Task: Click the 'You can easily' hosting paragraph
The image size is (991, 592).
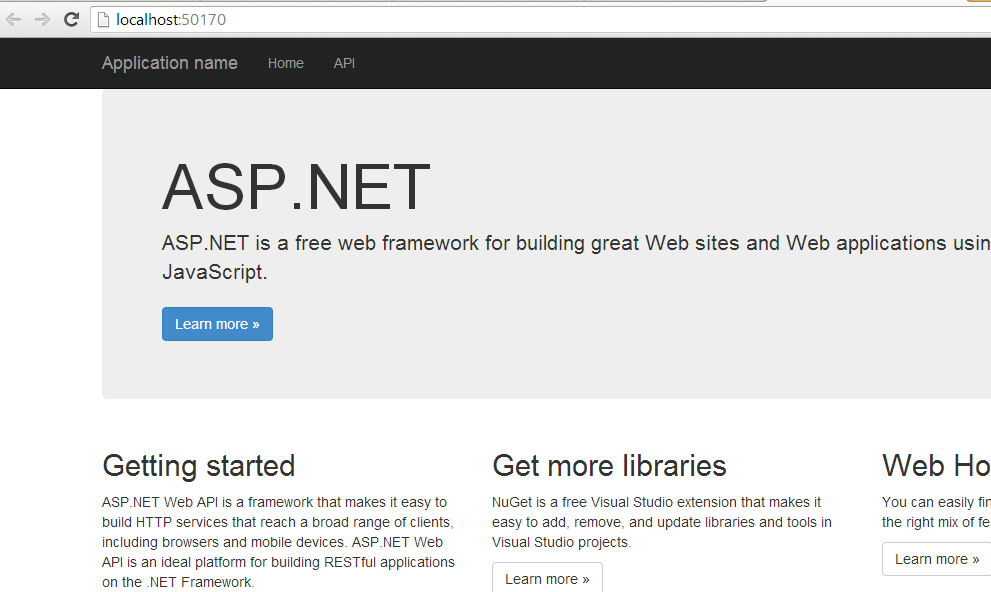Action: click(x=935, y=512)
